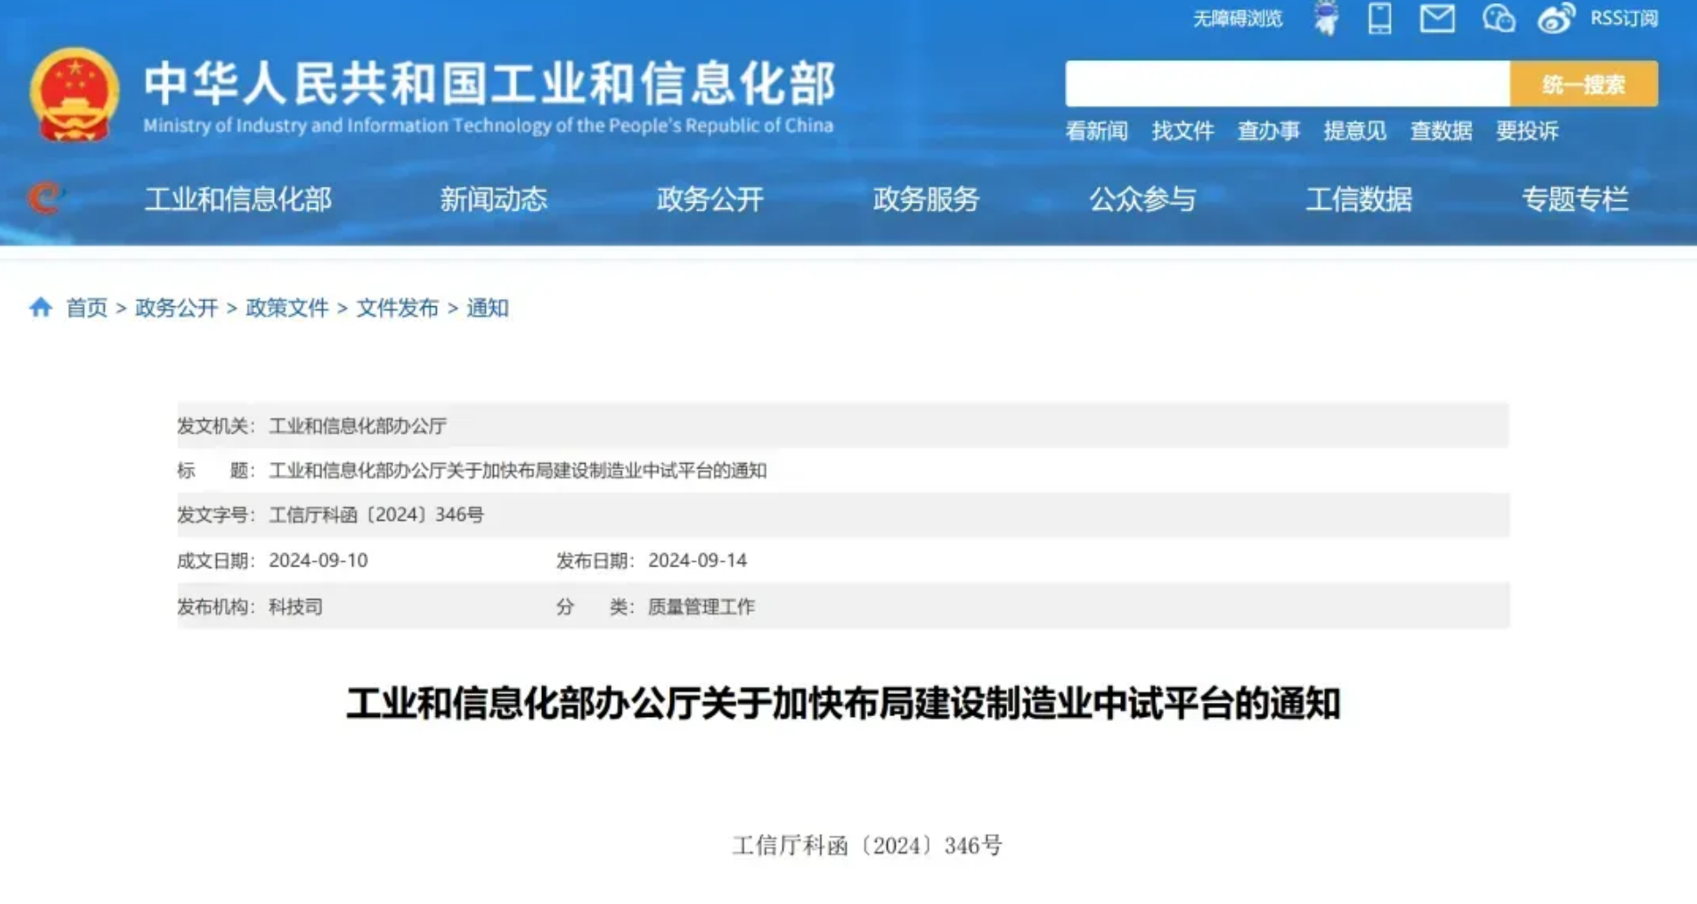Switch to the 找文件 tab
The width and height of the screenshot is (1697, 904).
click(1184, 131)
